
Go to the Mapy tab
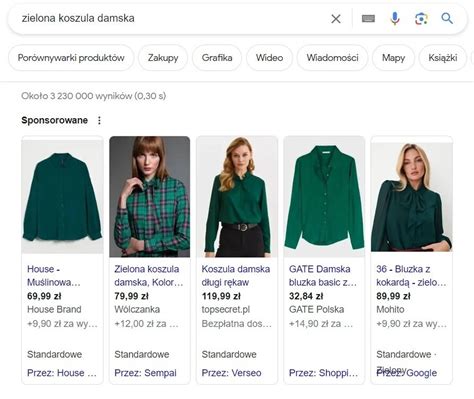tap(393, 58)
